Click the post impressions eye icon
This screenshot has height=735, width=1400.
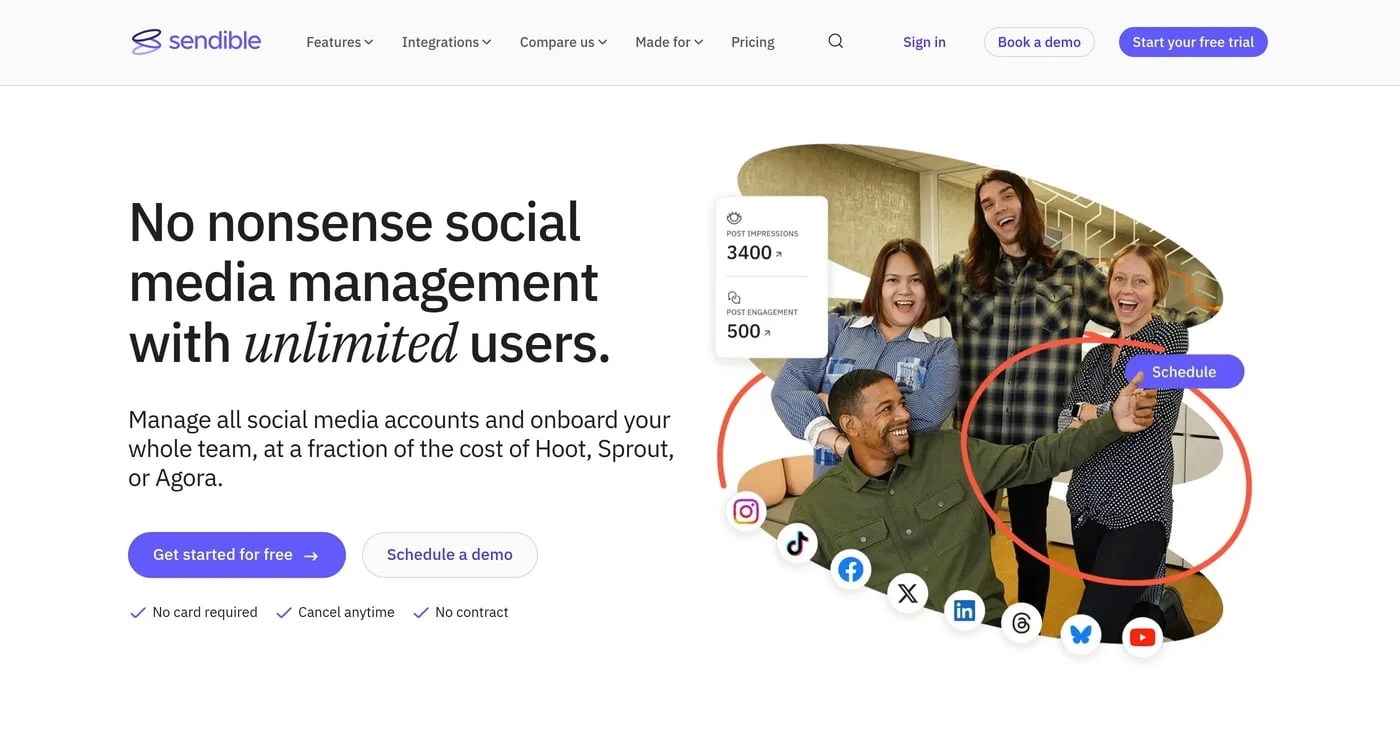coord(734,218)
